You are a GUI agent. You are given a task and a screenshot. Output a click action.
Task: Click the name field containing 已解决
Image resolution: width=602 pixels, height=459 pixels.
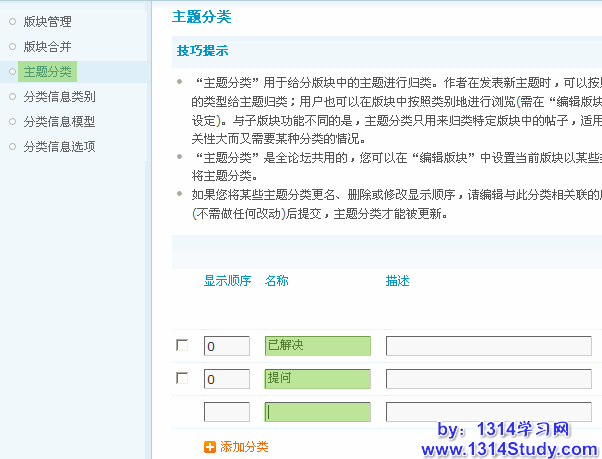[x=317, y=346]
